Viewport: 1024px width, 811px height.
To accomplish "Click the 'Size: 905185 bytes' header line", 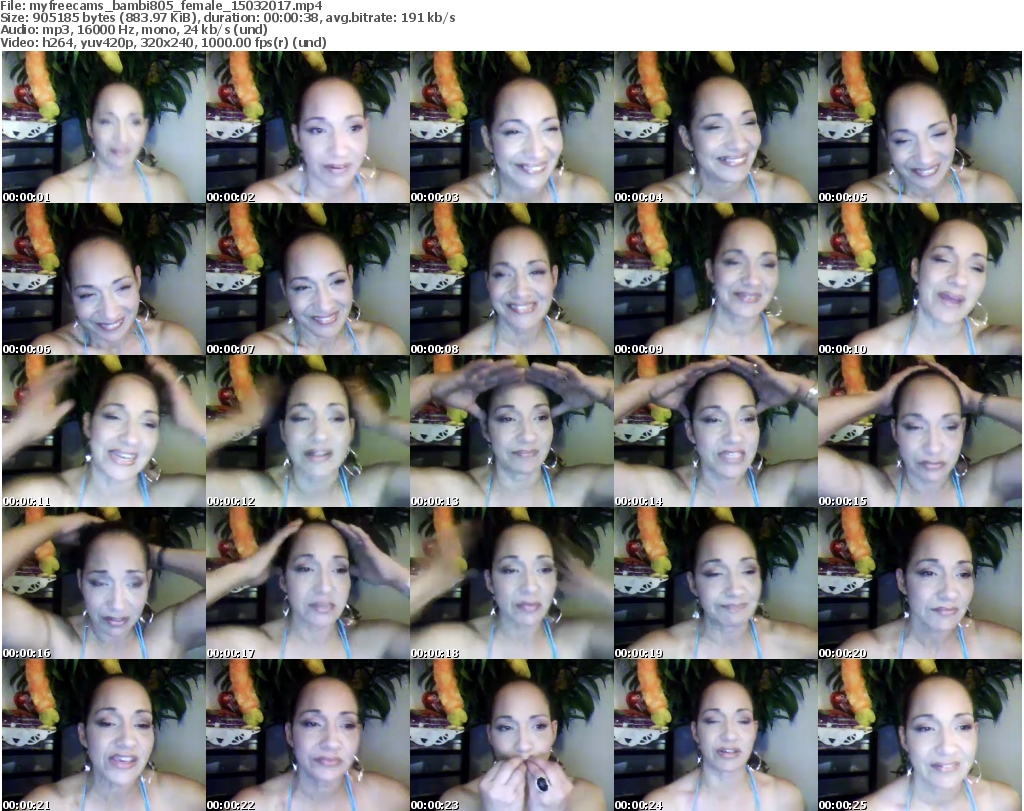I will point(228,18).
